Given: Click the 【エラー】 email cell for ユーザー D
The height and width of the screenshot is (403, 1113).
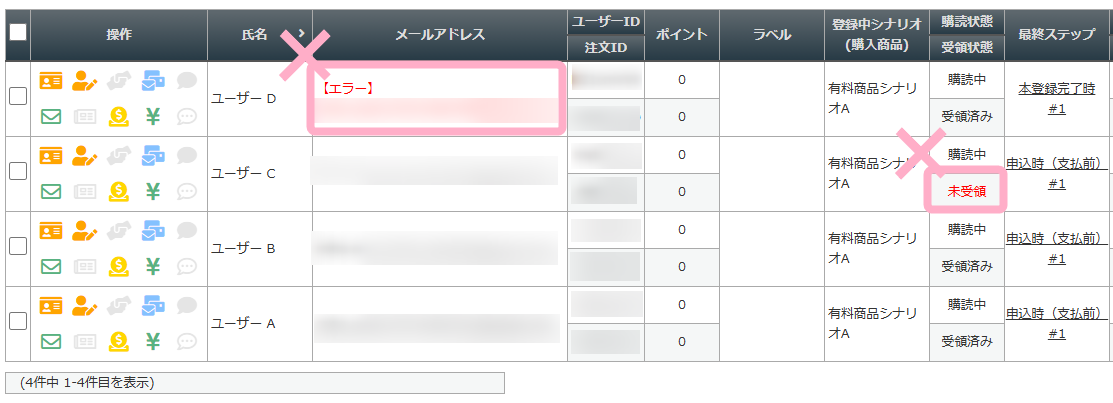Looking at the screenshot, I should pos(437,98).
